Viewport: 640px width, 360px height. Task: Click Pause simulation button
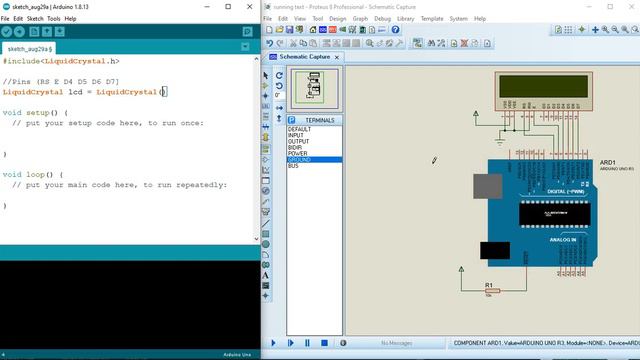(307, 343)
